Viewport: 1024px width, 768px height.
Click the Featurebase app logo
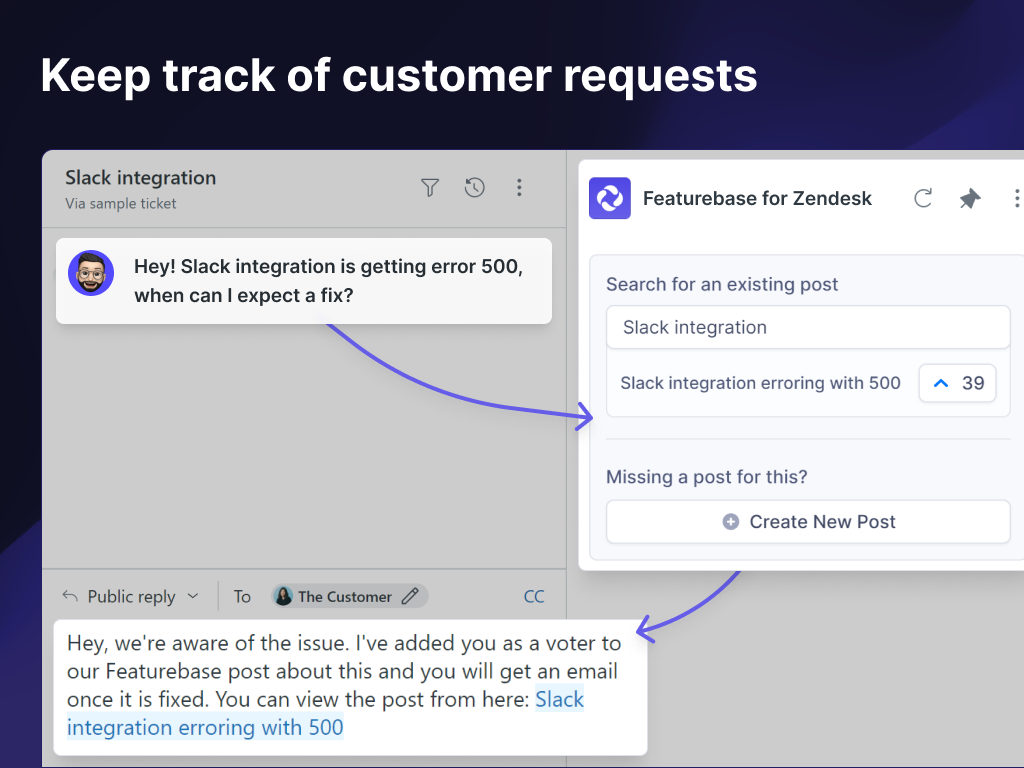[610, 198]
